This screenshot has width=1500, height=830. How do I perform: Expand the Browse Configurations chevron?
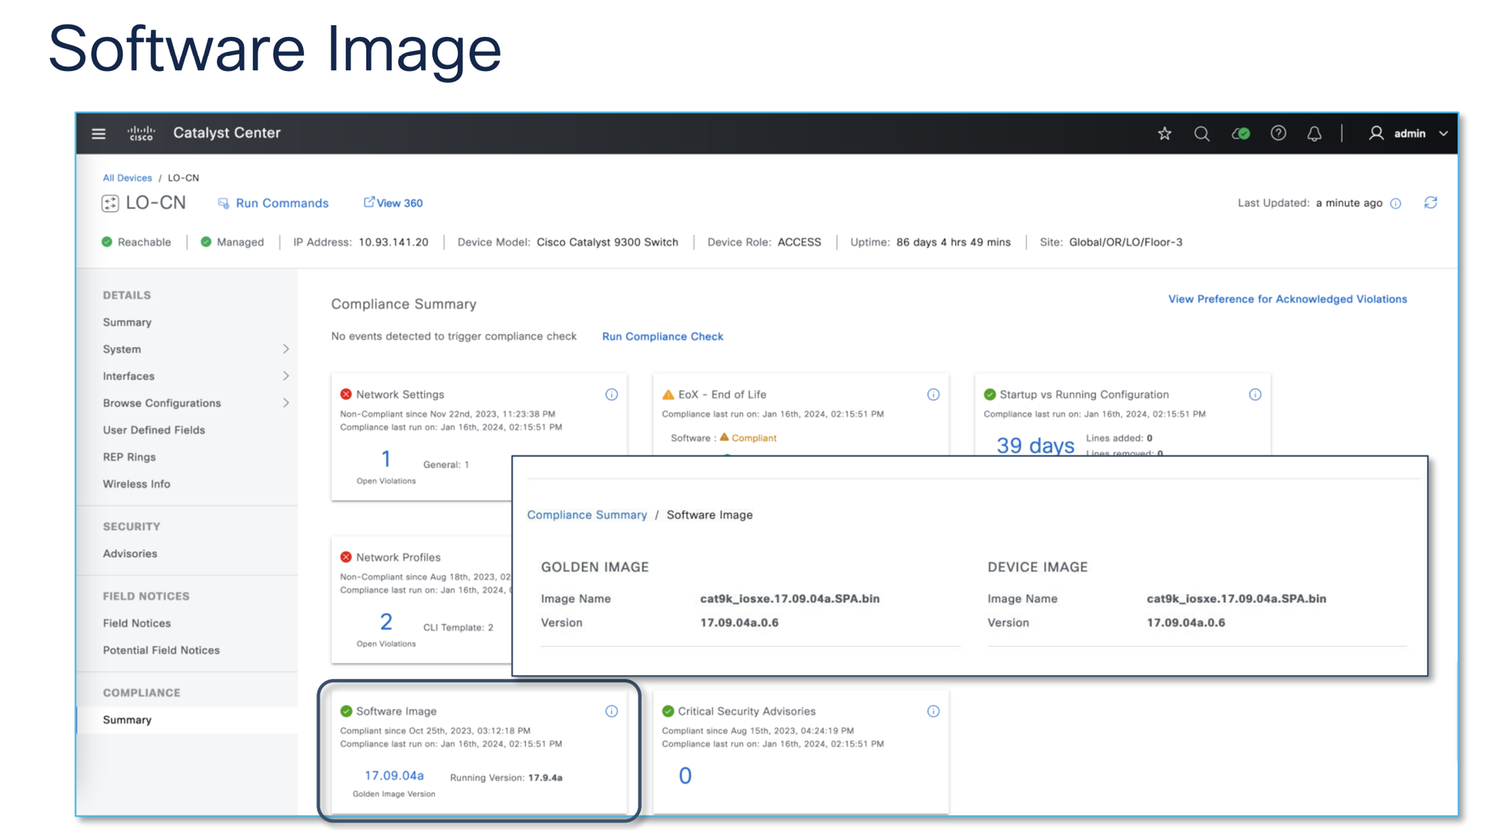click(x=286, y=403)
